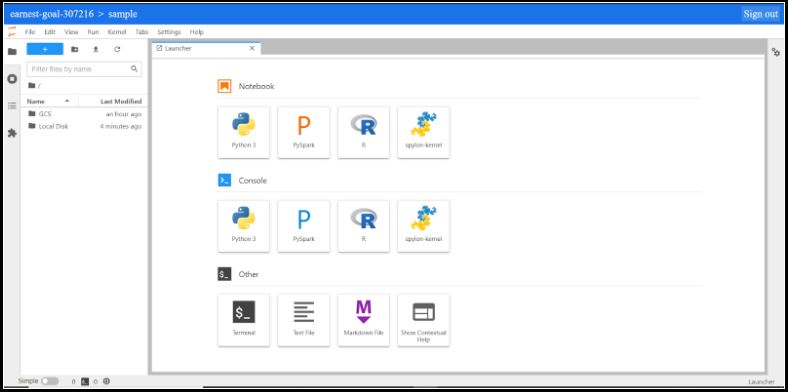Click the '4 minutes ago' timestamp
Viewport: 788px width, 392px height.
pyautogui.click(x=121, y=126)
